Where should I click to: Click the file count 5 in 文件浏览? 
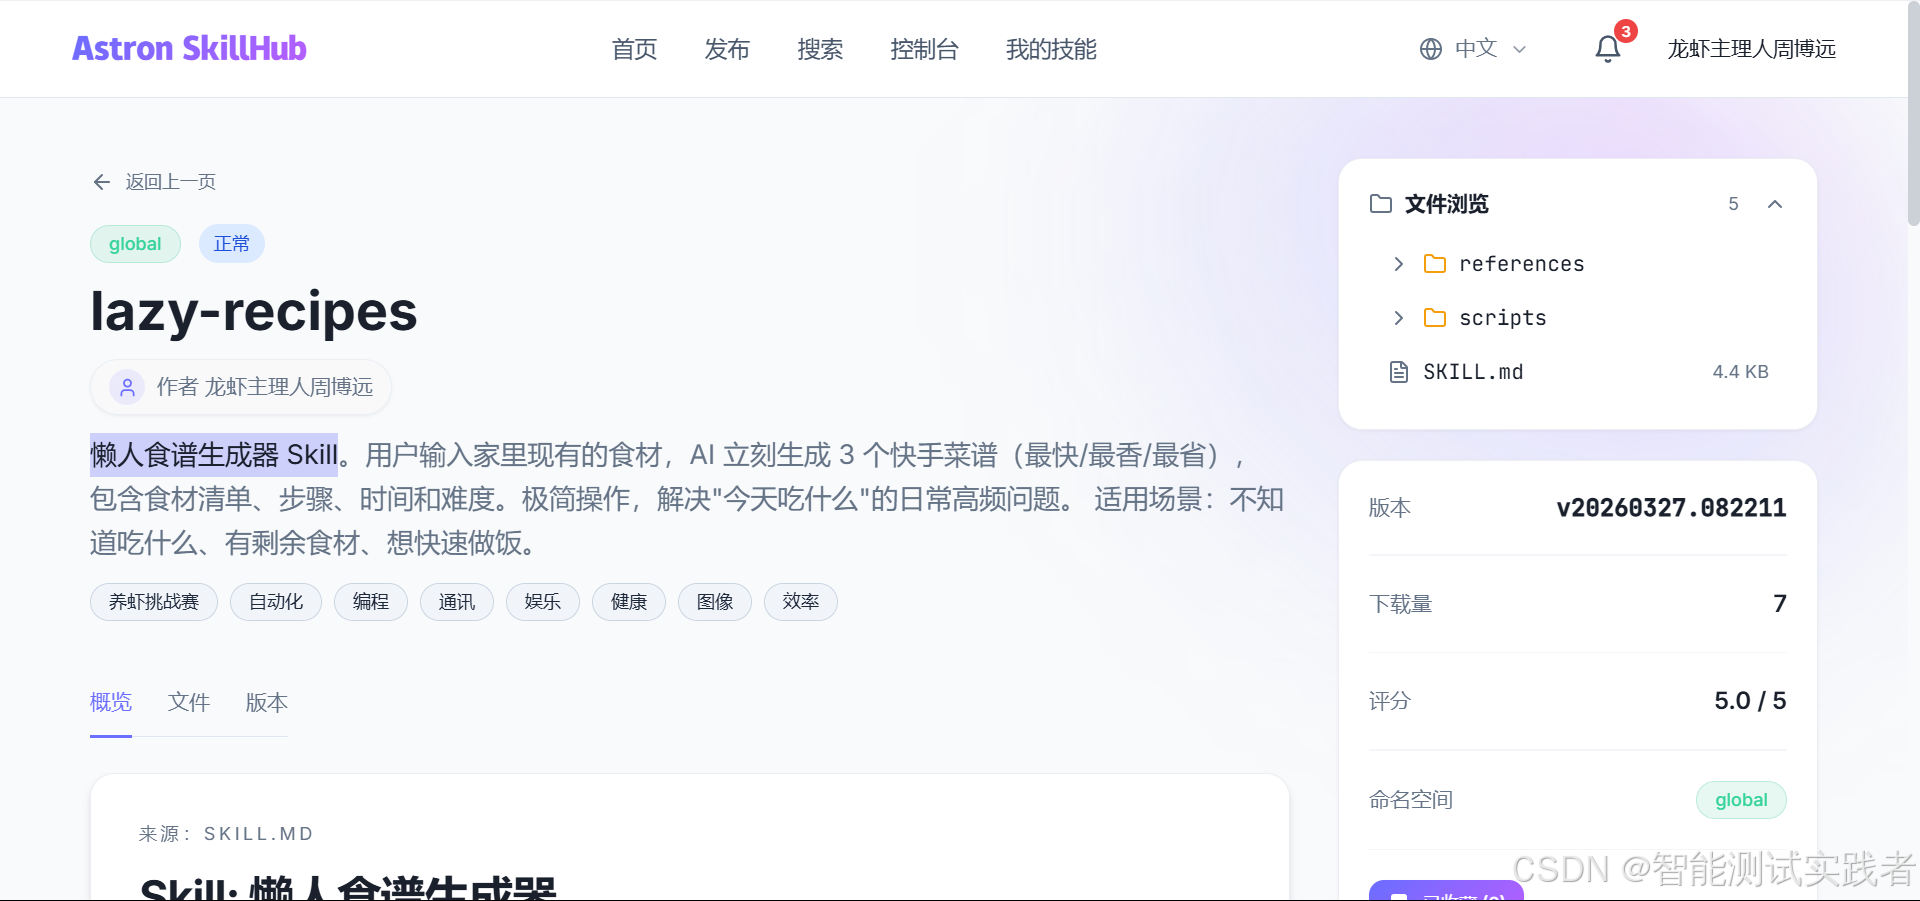pos(1733,204)
